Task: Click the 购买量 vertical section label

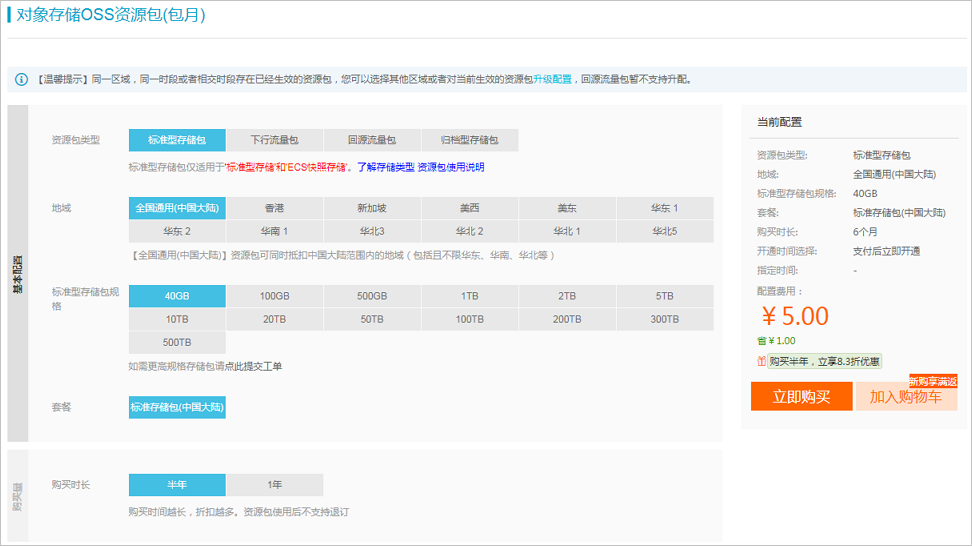Action: click(18, 496)
